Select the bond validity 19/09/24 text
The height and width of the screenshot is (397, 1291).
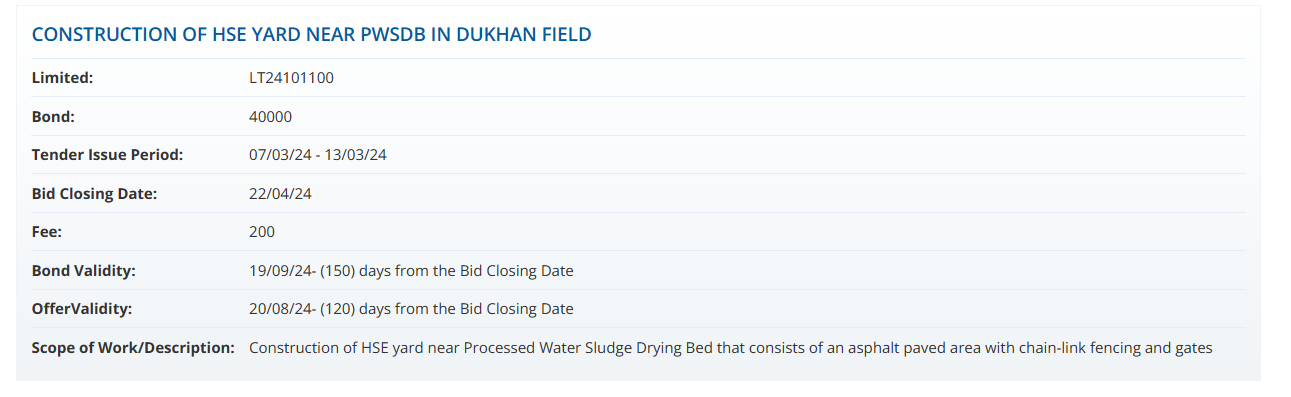[x=280, y=271]
